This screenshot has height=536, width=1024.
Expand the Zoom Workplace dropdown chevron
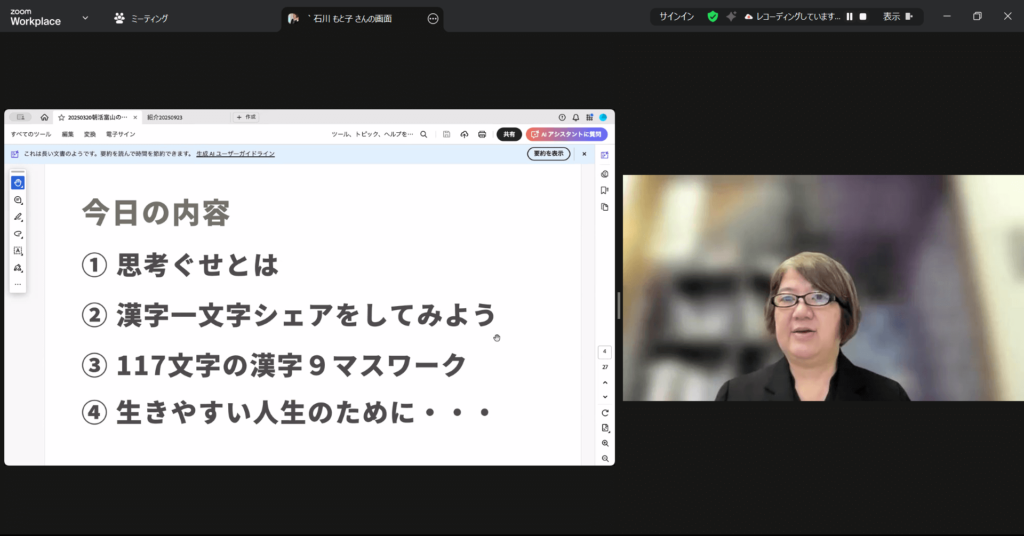(x=85, y=18)
